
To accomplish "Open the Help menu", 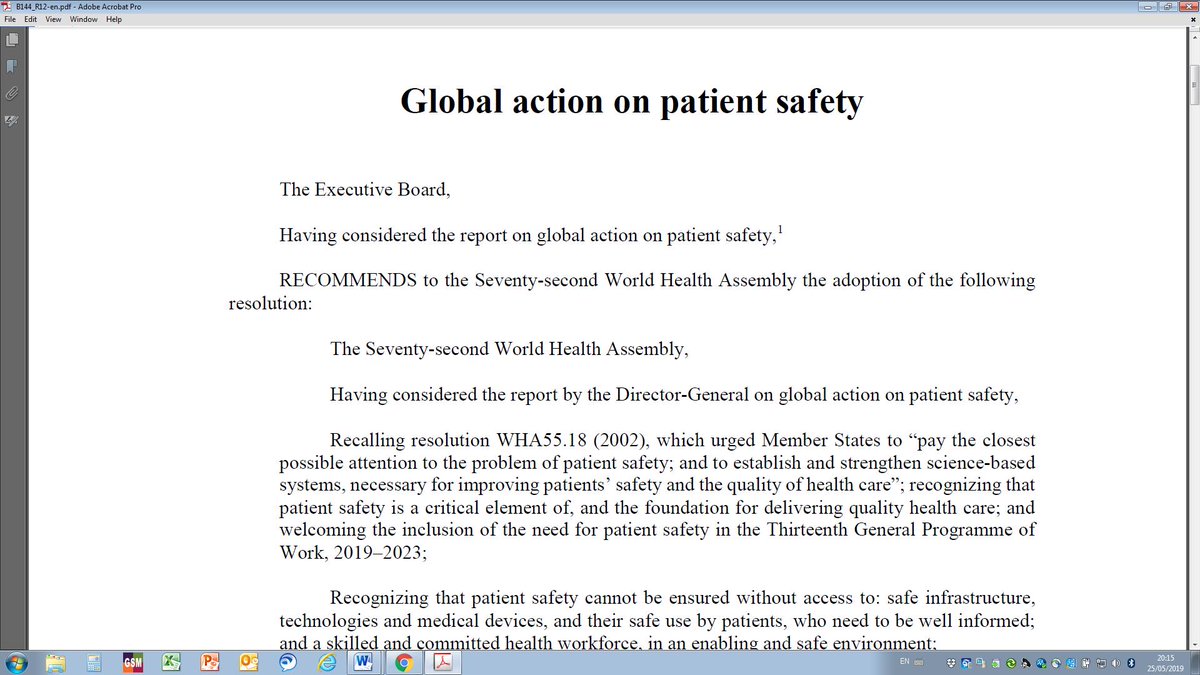I will pyautogui.click(x=114, y=19).
